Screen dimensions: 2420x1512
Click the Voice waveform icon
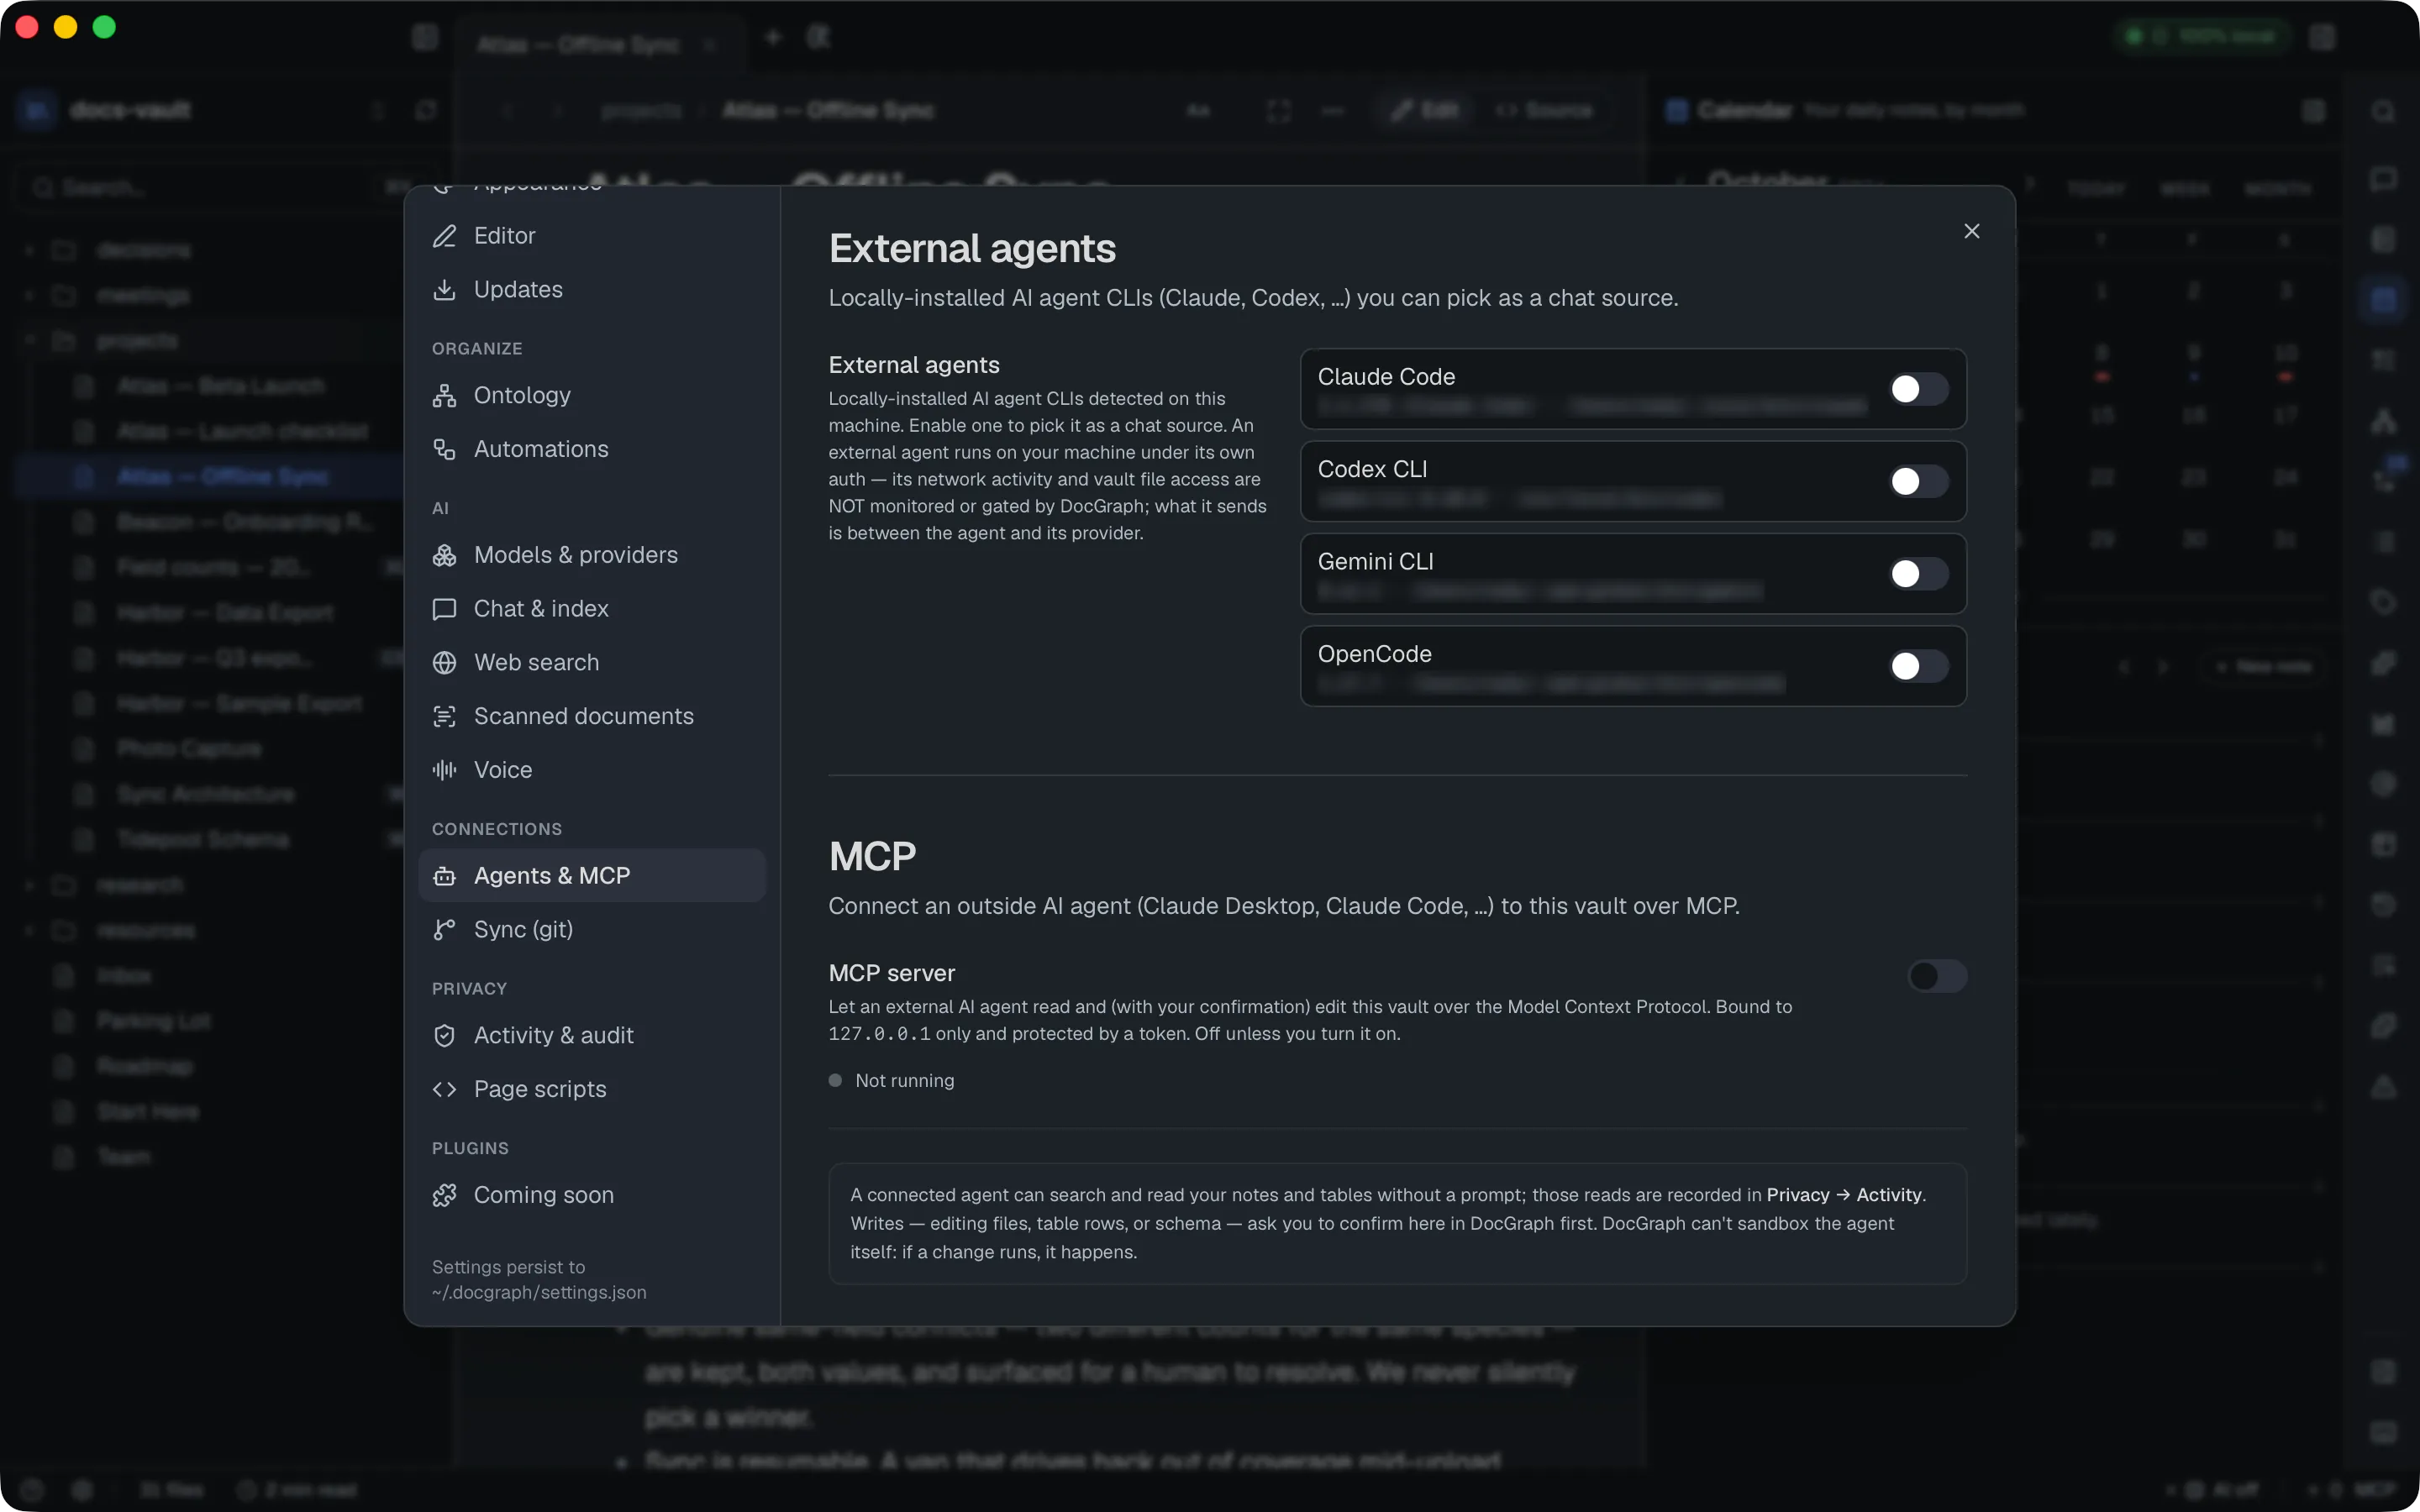coord(444,771)
